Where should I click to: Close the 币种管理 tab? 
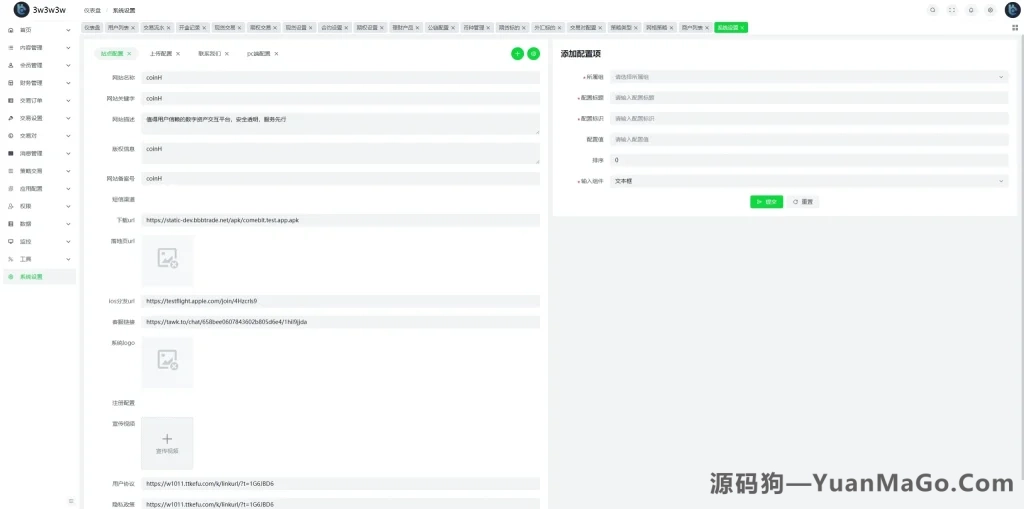pos(488,28)
